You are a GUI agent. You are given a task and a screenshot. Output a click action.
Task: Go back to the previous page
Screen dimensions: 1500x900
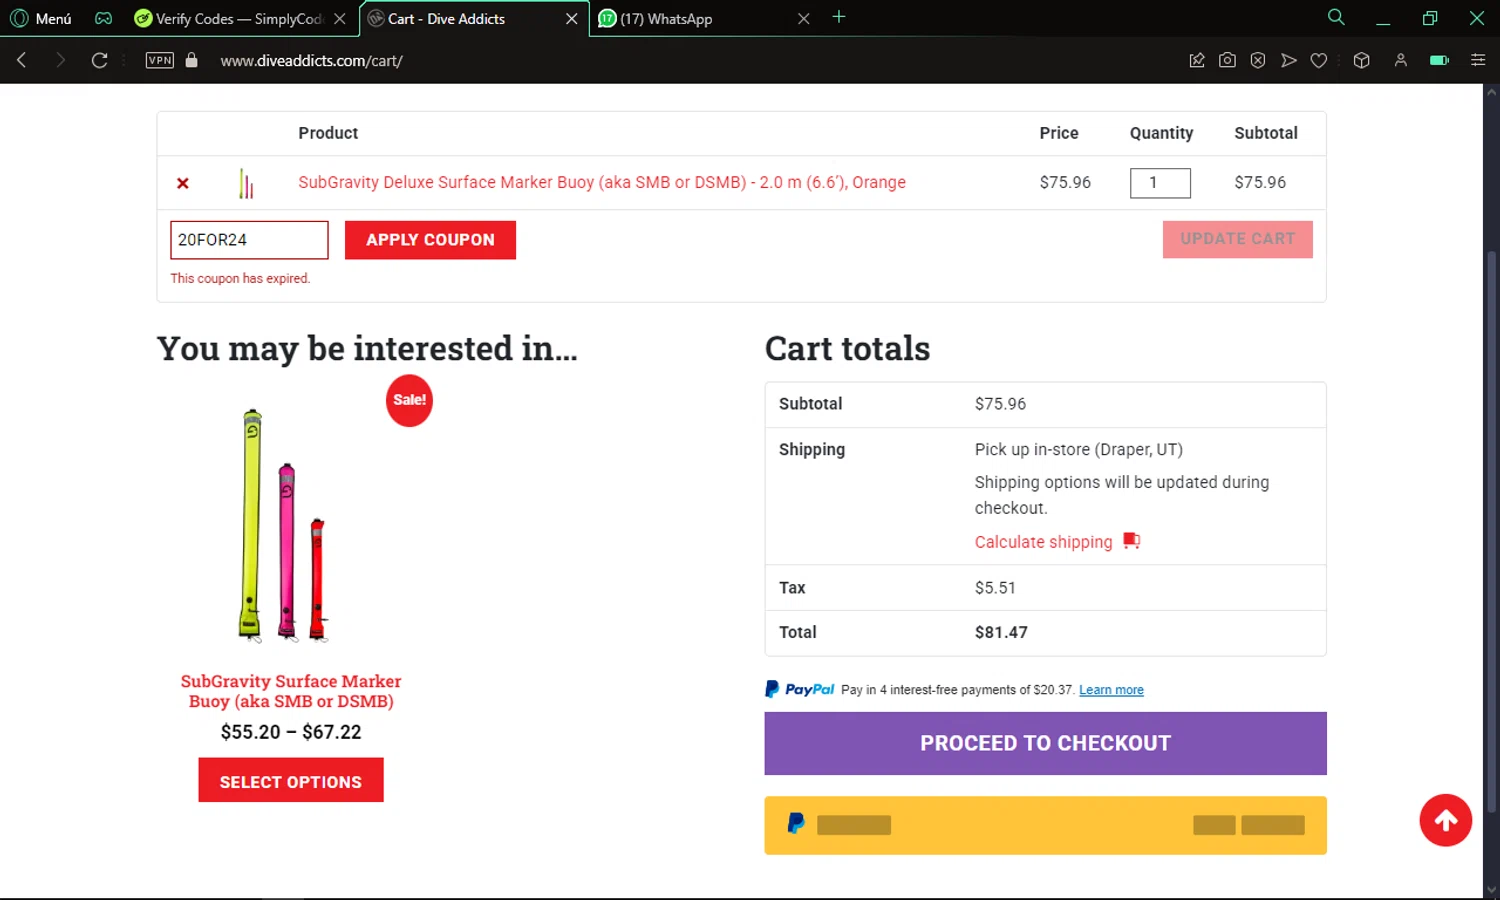22,60
